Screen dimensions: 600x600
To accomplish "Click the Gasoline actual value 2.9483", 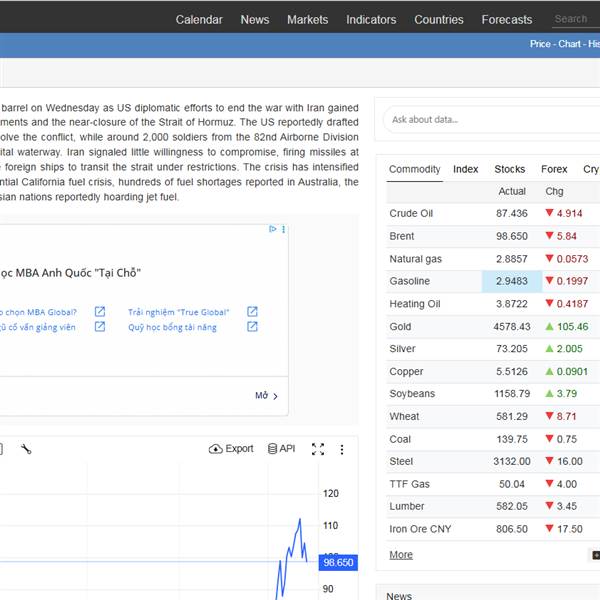I will 512,281.
